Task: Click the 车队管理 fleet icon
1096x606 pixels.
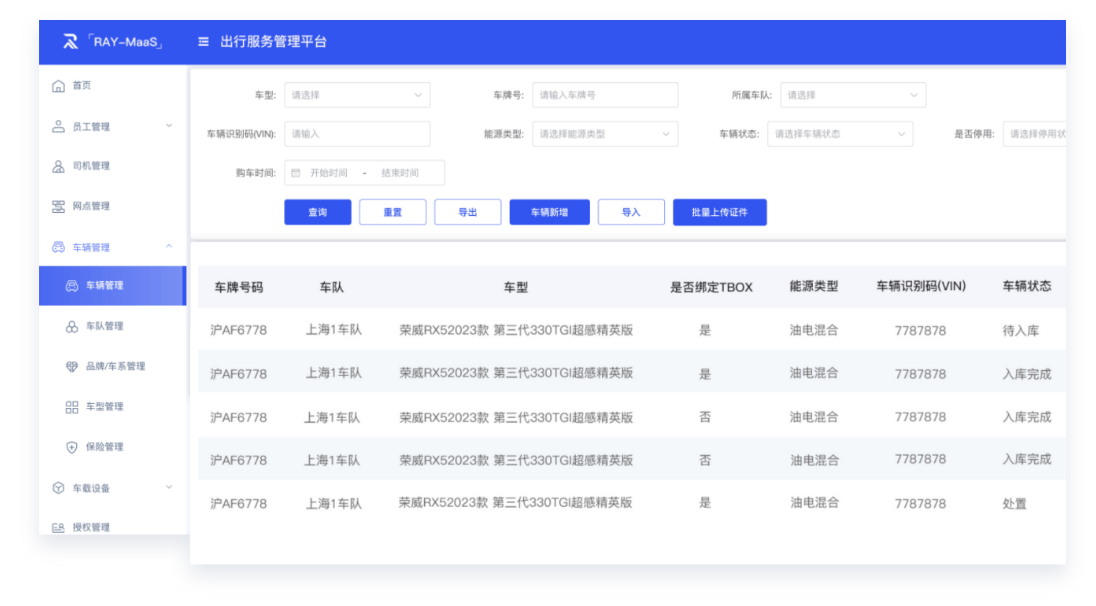Action: pyautogui.click(x=72, y=327)
